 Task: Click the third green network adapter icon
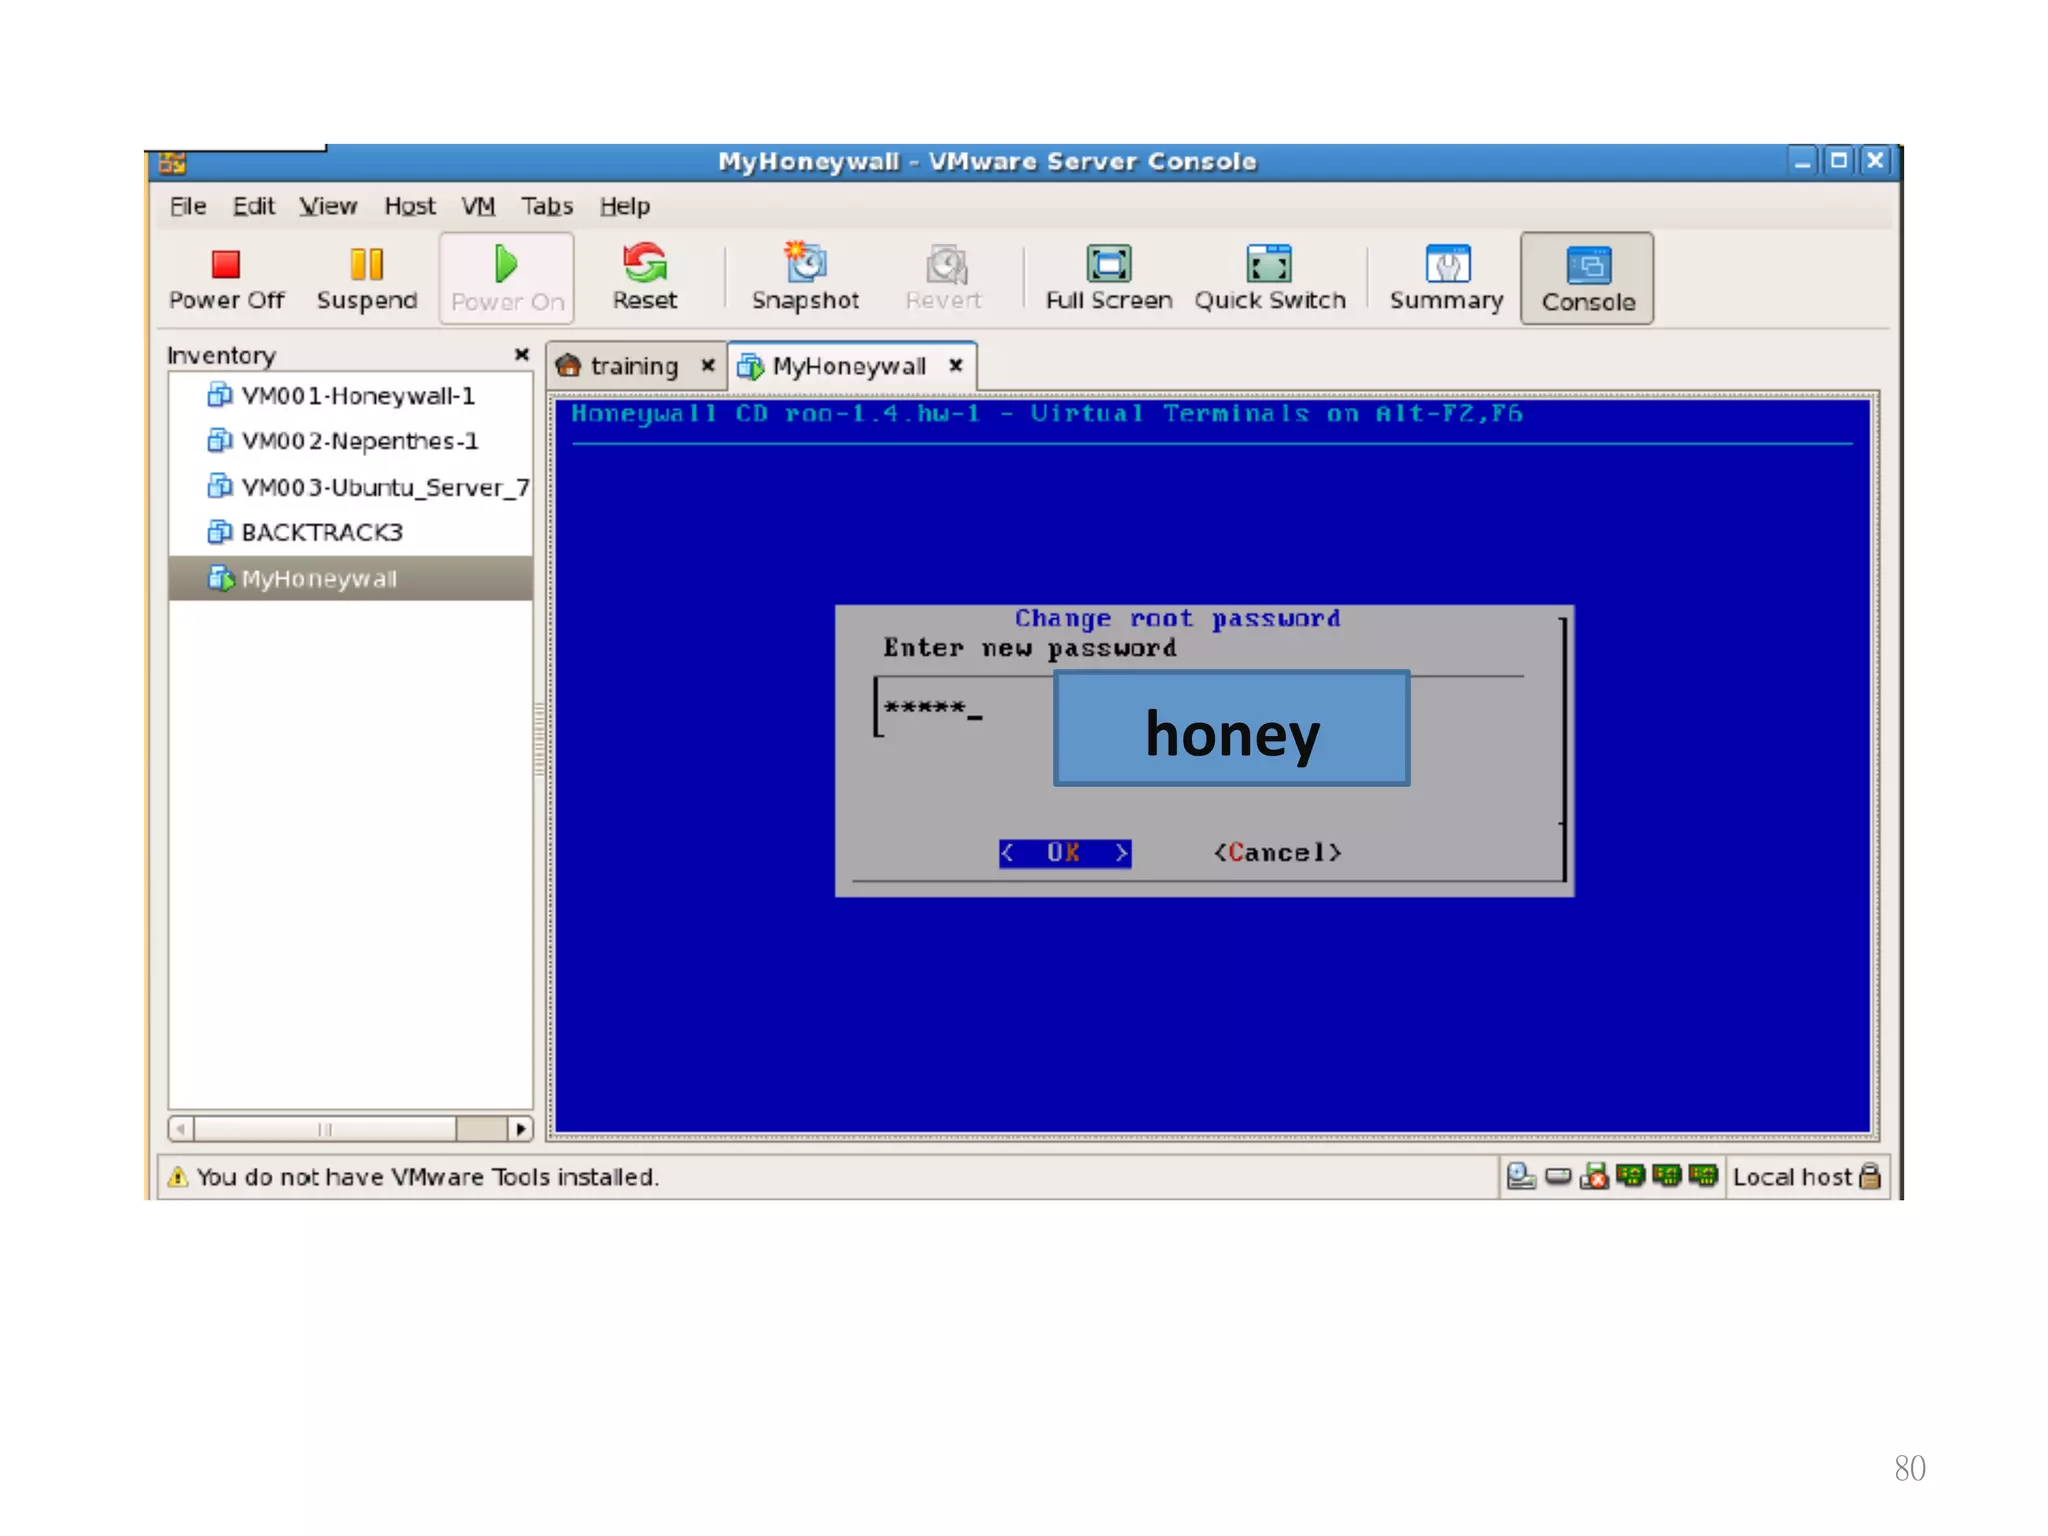(1702, 1176)
